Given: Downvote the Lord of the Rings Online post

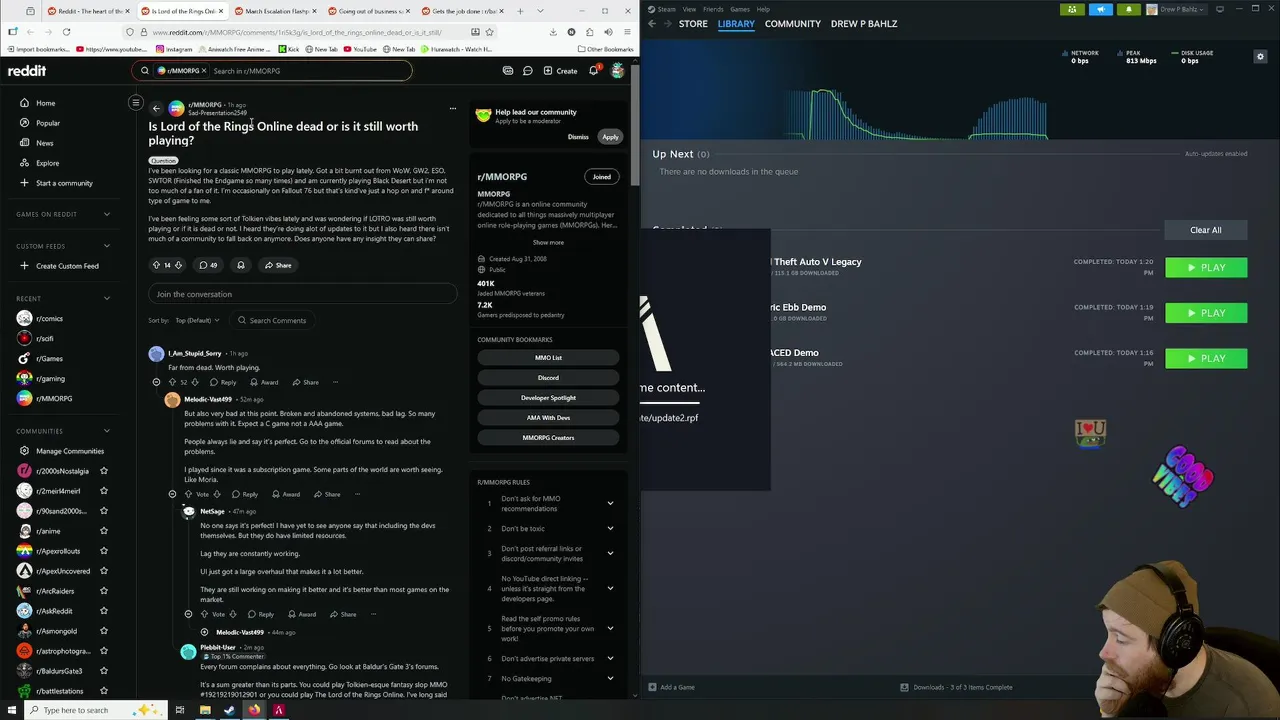Looking at the screenshot, I should 179,265.
